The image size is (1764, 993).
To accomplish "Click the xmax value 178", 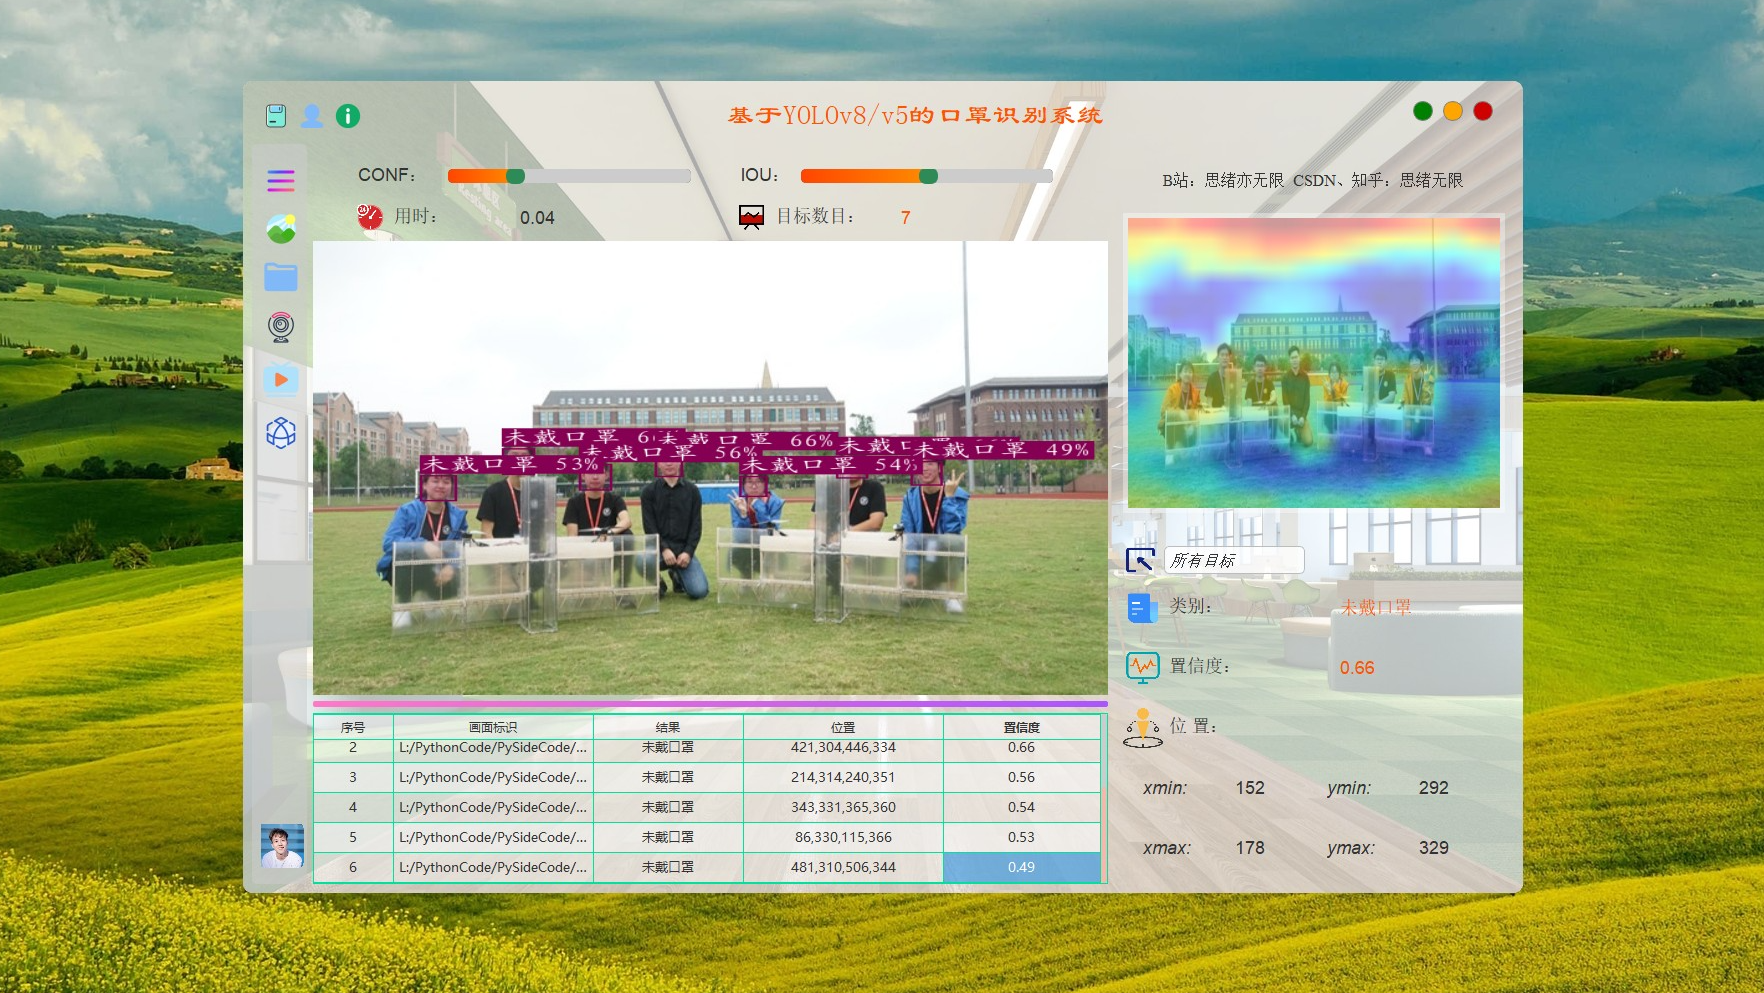I will [1250, 848].
